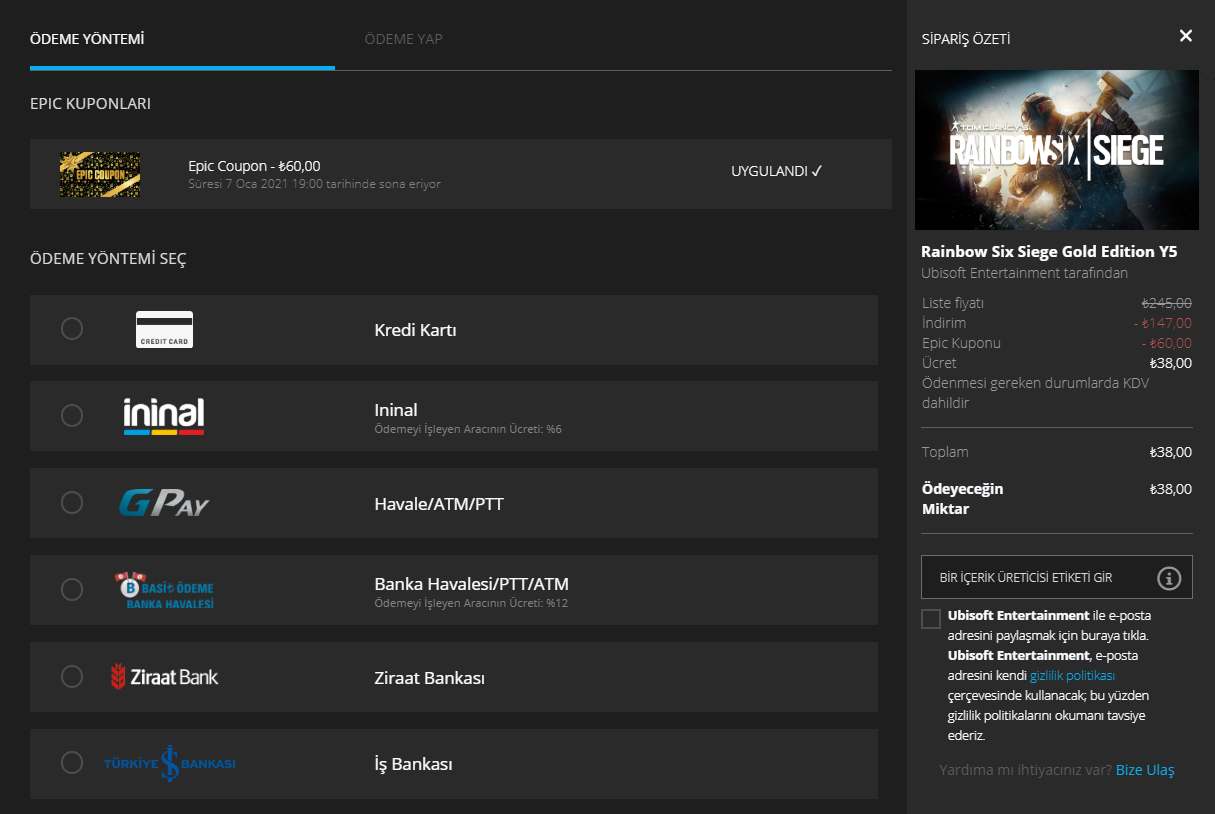Select the Kredi Kartı radio button
1215x814 pixels.
[72, 329]
